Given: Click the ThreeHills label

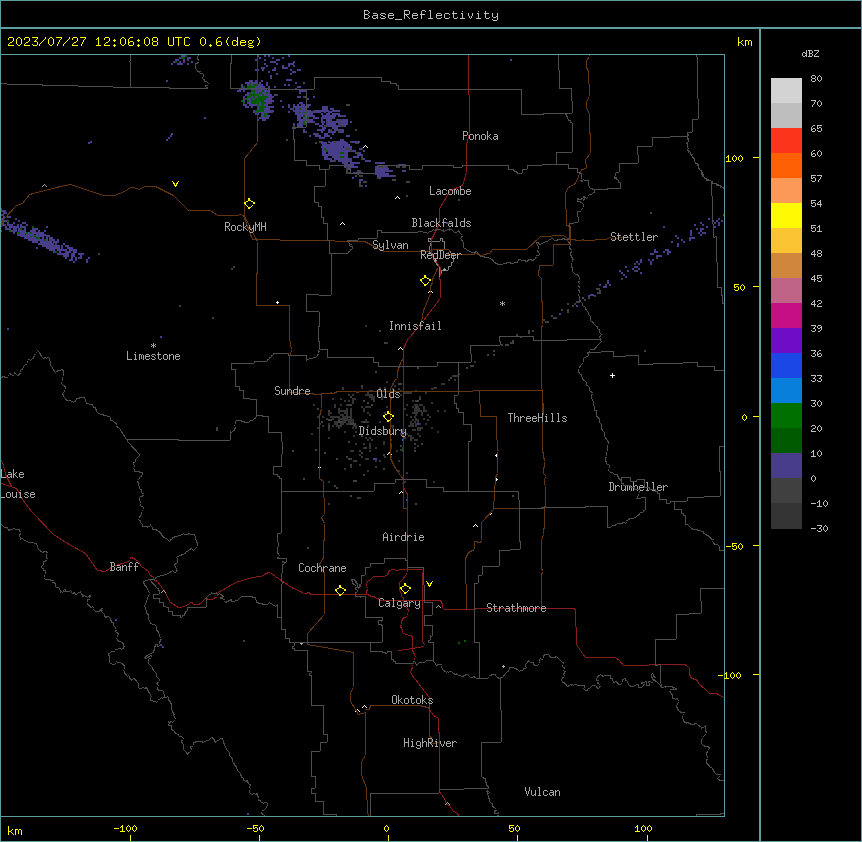Looking at the screenshot, I should click(x=537, y=418).
